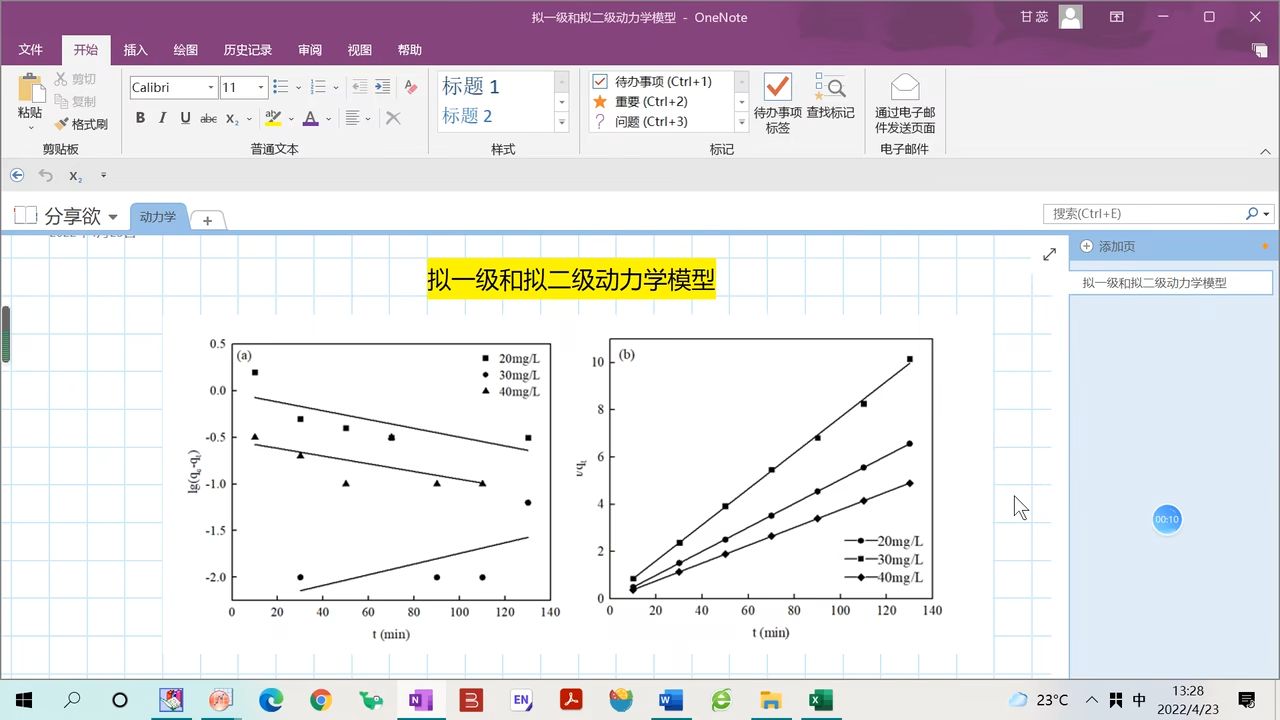Click the 查找标记 Find Tags button
The width and height of the screenshot is (1280, 720).
click(830, 96)
